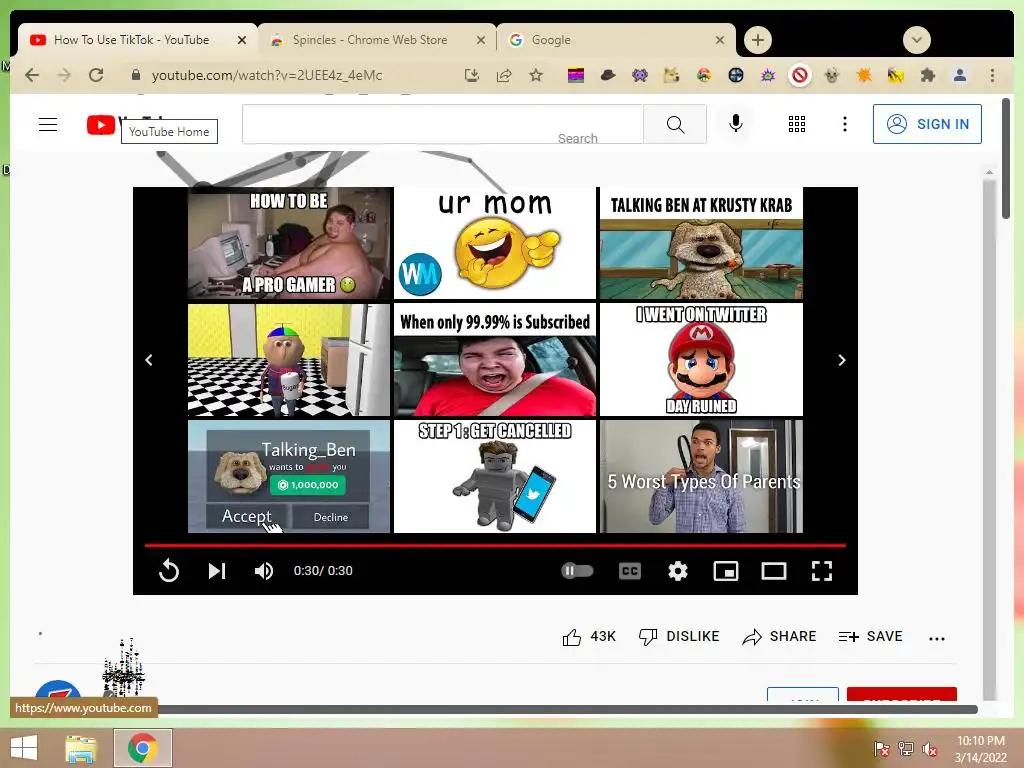Reload the current page
The width and height of the screenshot is (1024, 768).
[96, 75]
